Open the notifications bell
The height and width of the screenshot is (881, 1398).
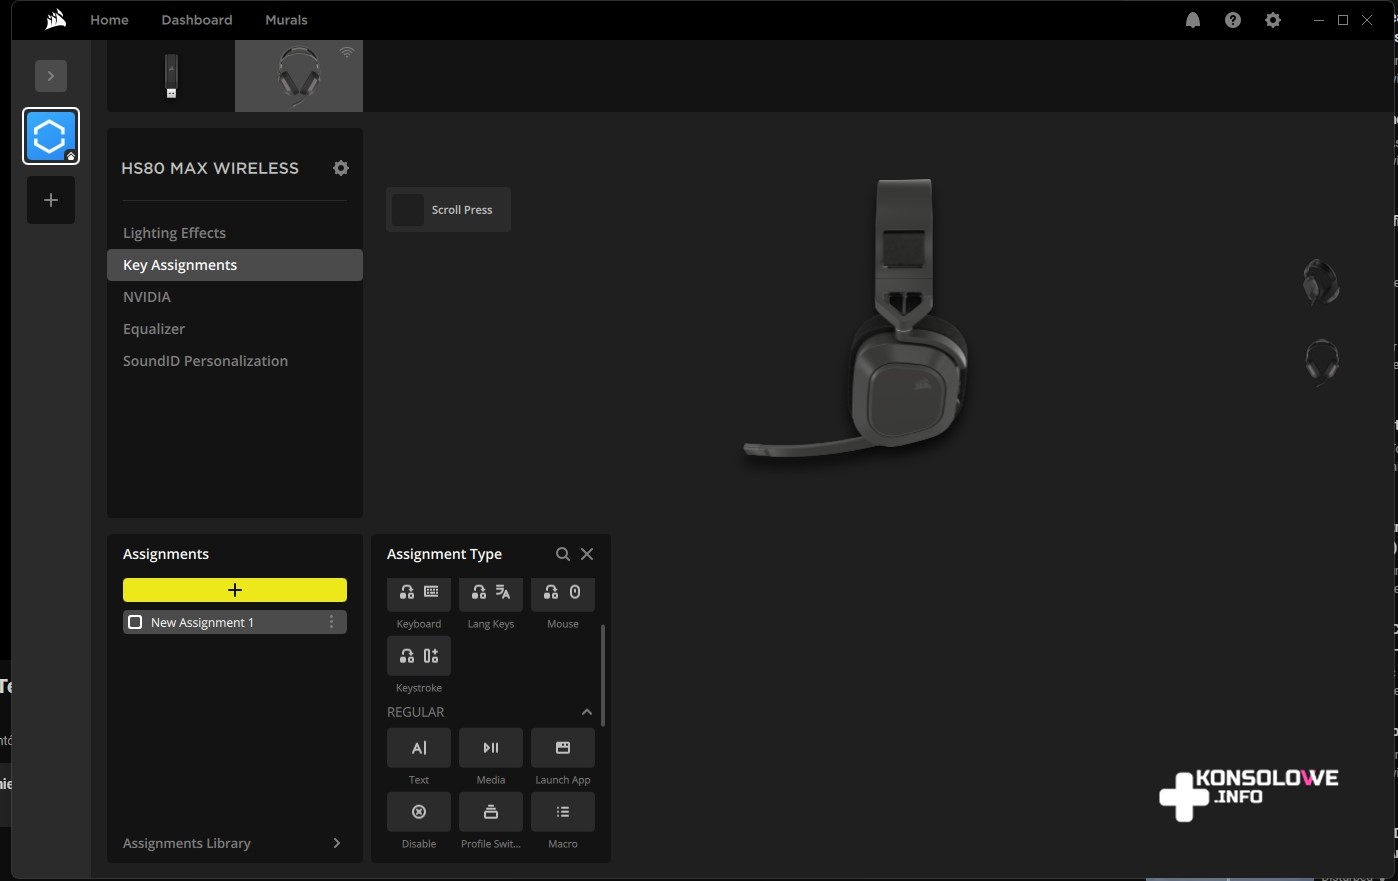[1192, 20]
